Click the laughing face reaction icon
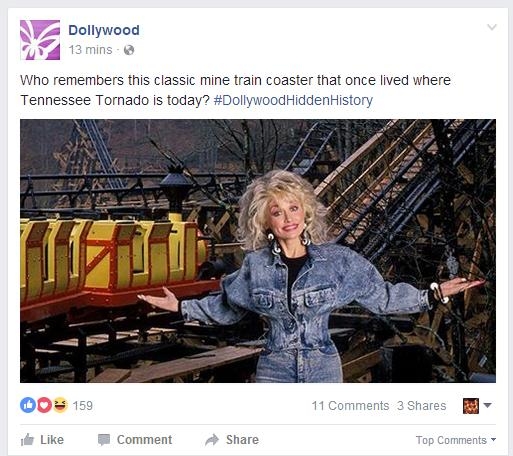 60,405
